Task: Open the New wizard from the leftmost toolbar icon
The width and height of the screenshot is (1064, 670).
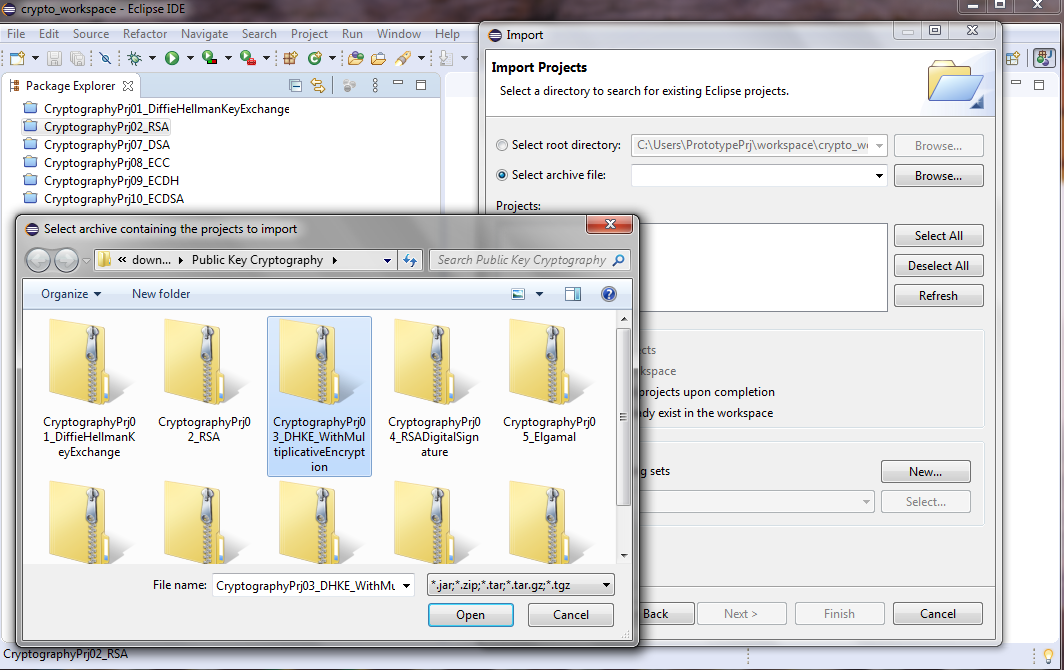Action: coord(17,57)
